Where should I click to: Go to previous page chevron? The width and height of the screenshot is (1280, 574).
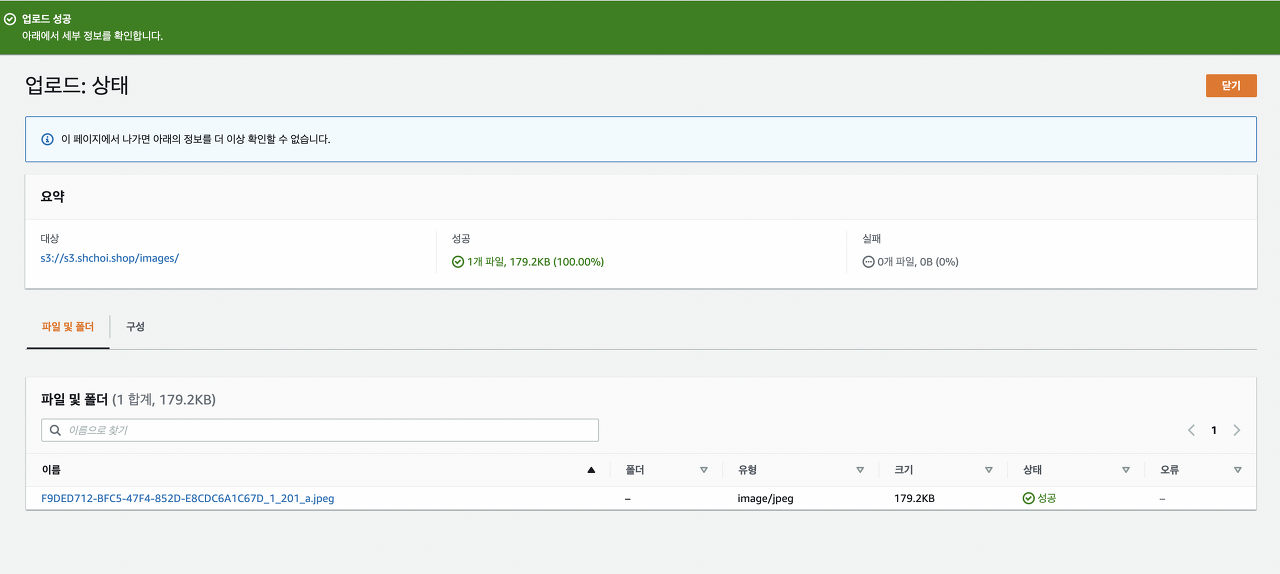(1191, 430)
